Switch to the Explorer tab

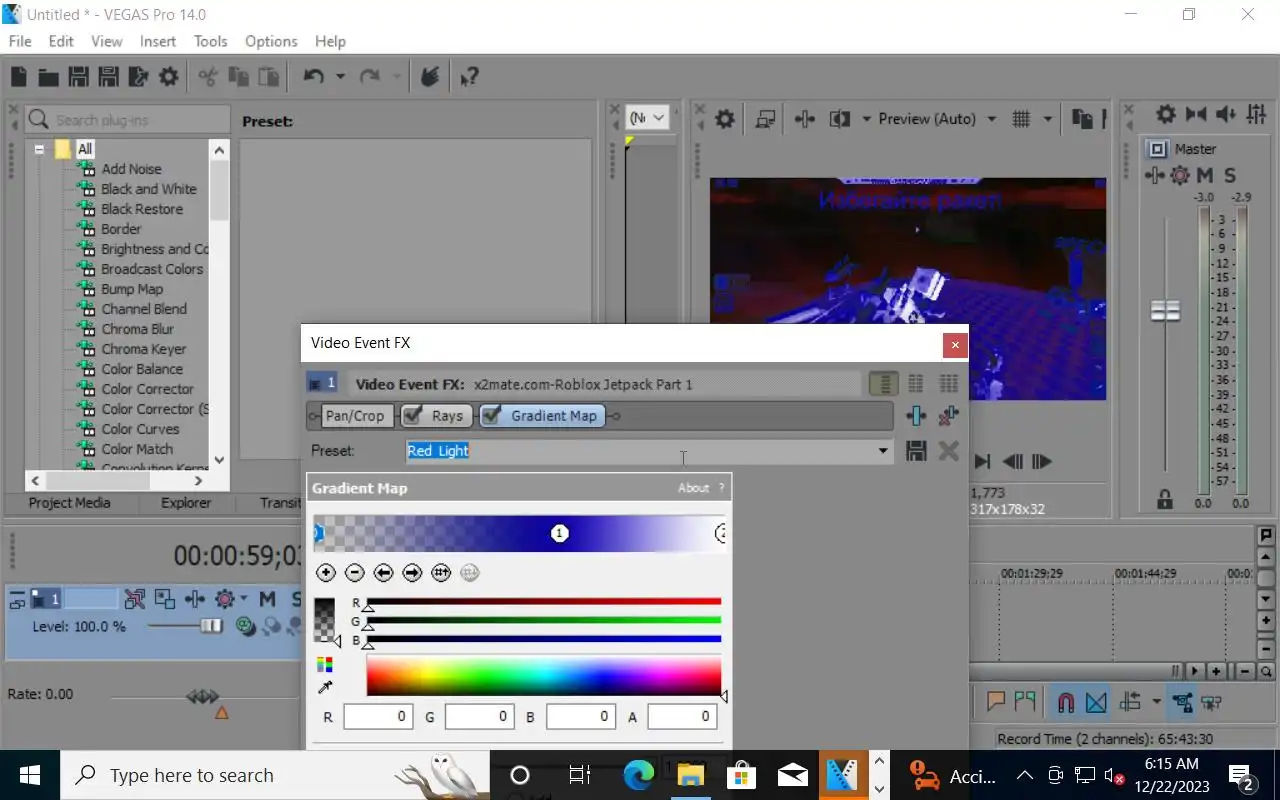[x=186, y=503]
